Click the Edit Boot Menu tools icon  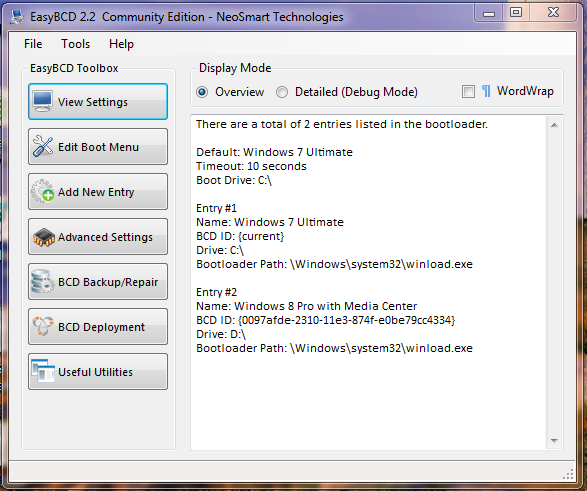(x=42, y=146)
